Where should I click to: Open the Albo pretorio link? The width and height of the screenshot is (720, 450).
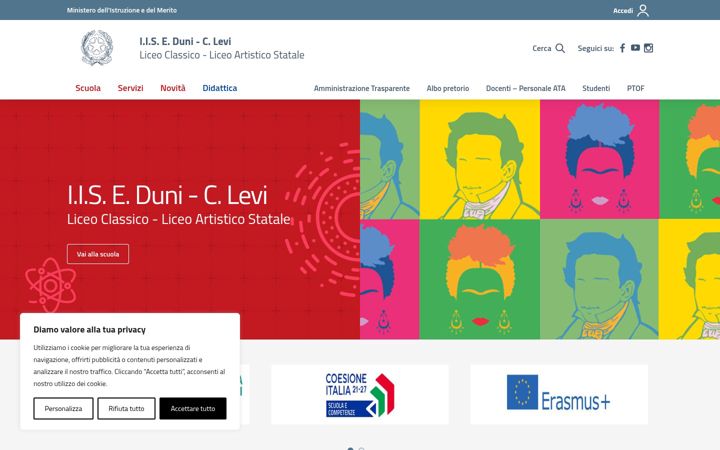tap(448, 88)
